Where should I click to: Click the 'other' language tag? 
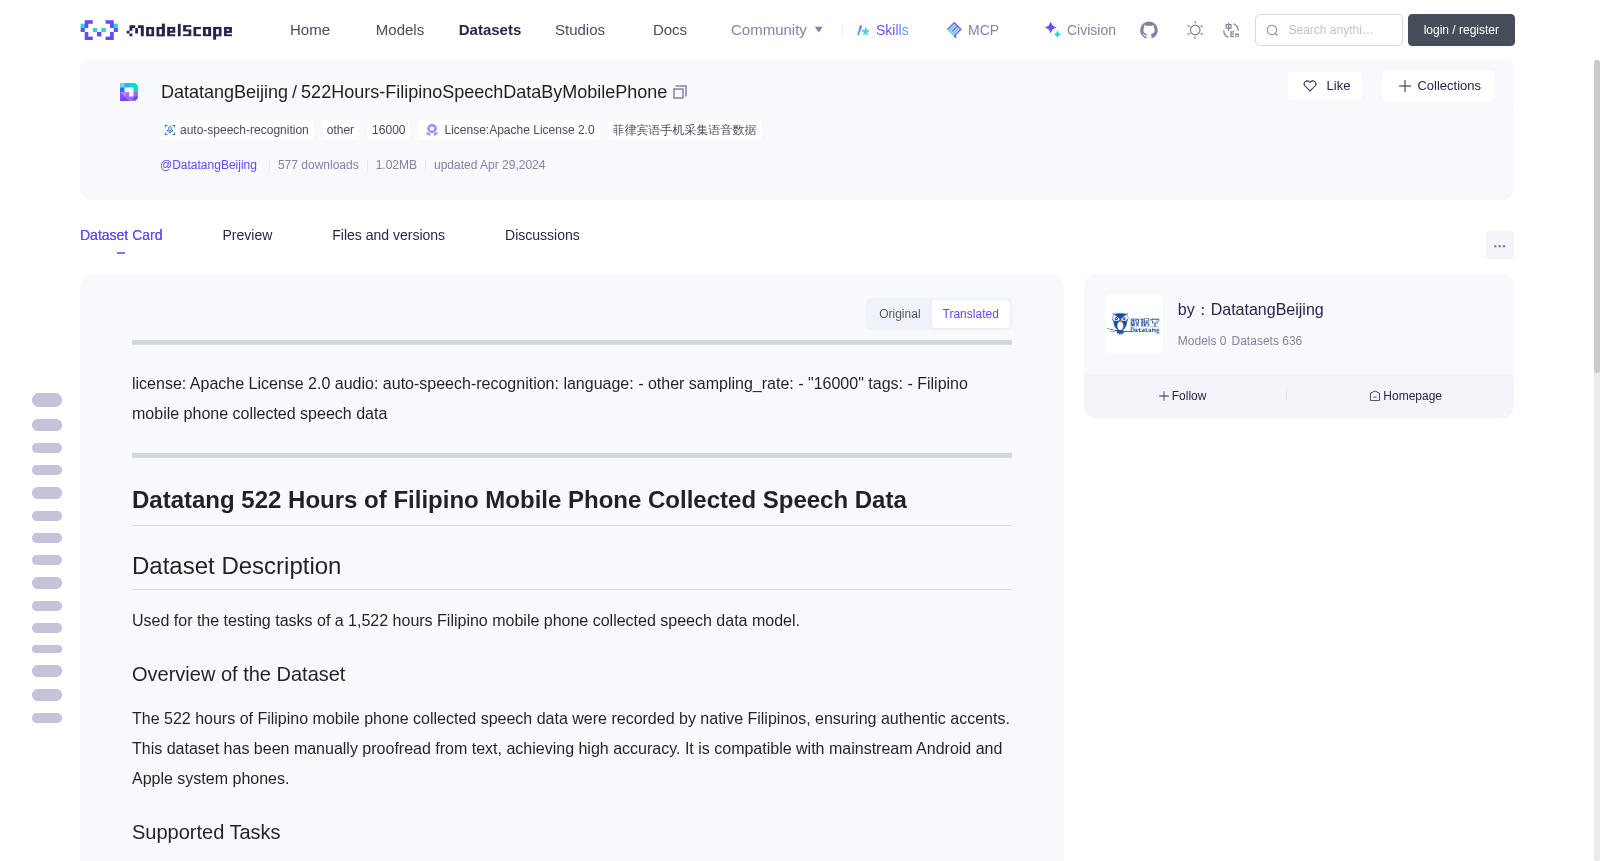tap(340, 130)
